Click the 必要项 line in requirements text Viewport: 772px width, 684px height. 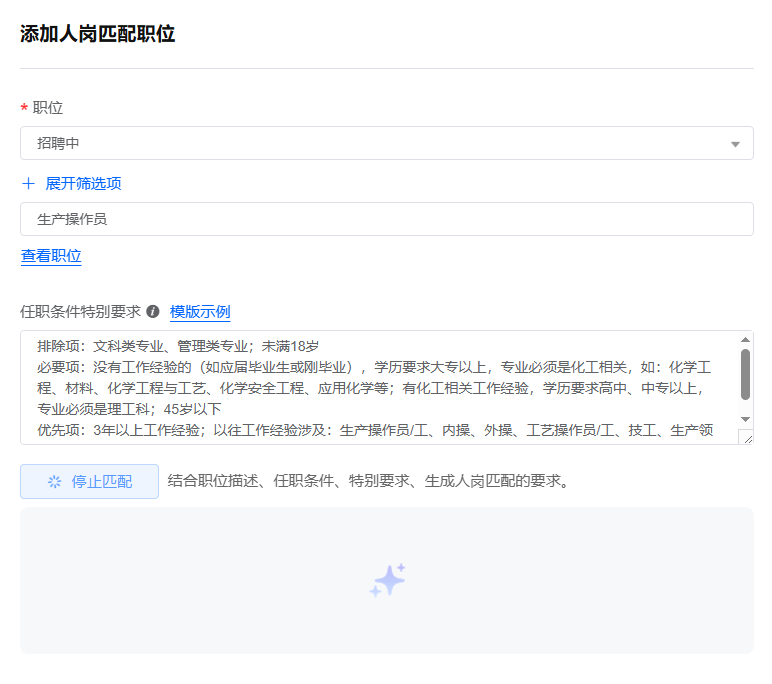[374, 388]
